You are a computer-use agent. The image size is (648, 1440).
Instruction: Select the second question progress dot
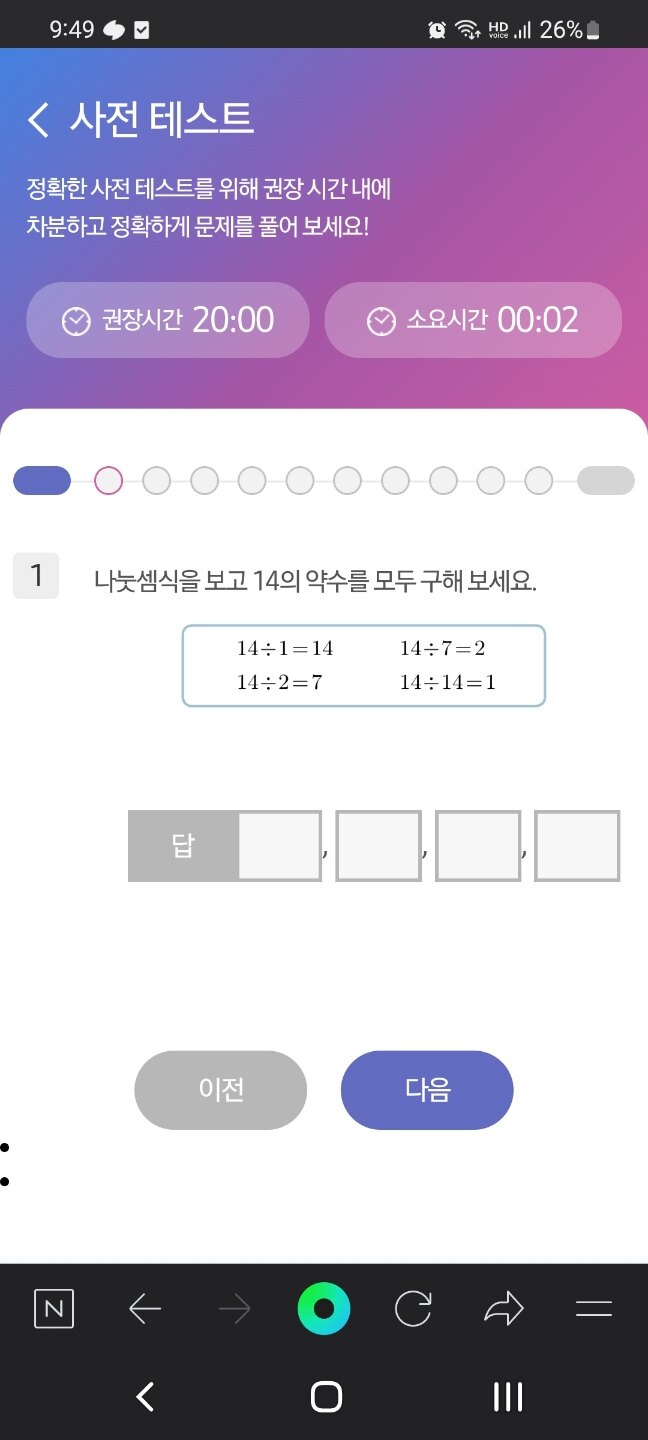156,481
